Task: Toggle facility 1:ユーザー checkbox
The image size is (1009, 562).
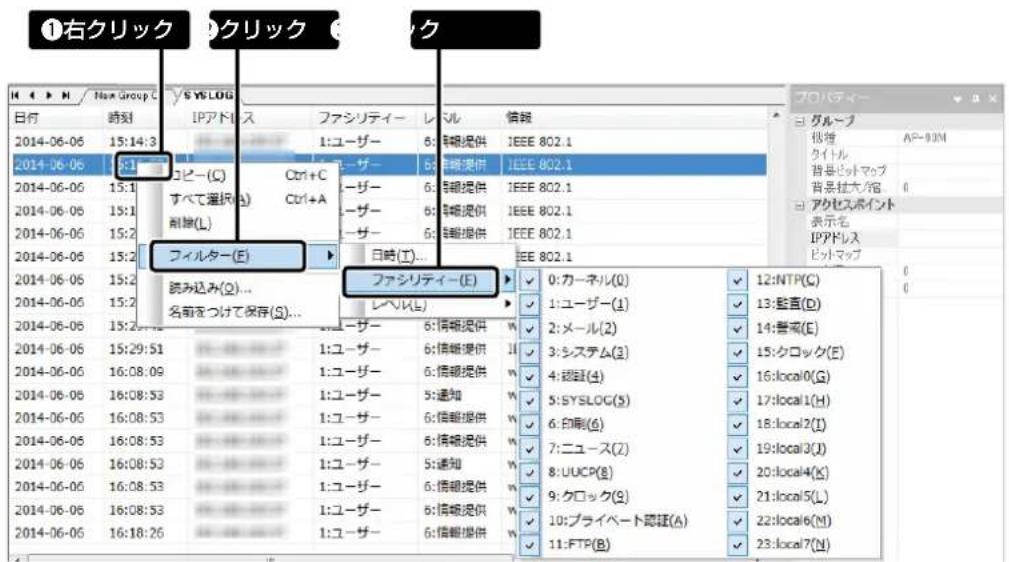Action: coord(529,304)
